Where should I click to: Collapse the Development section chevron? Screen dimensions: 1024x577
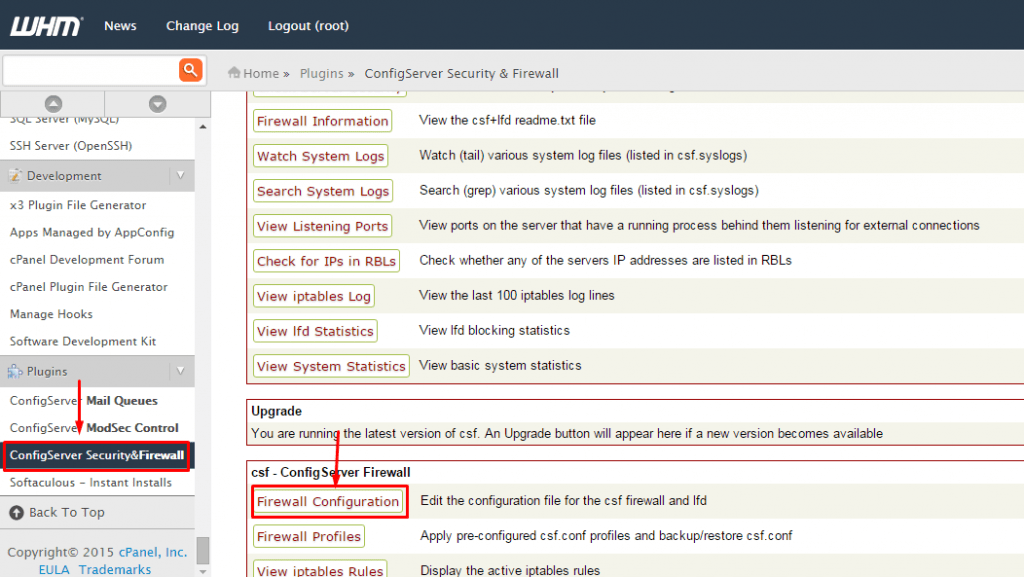(x=181, y=176)
